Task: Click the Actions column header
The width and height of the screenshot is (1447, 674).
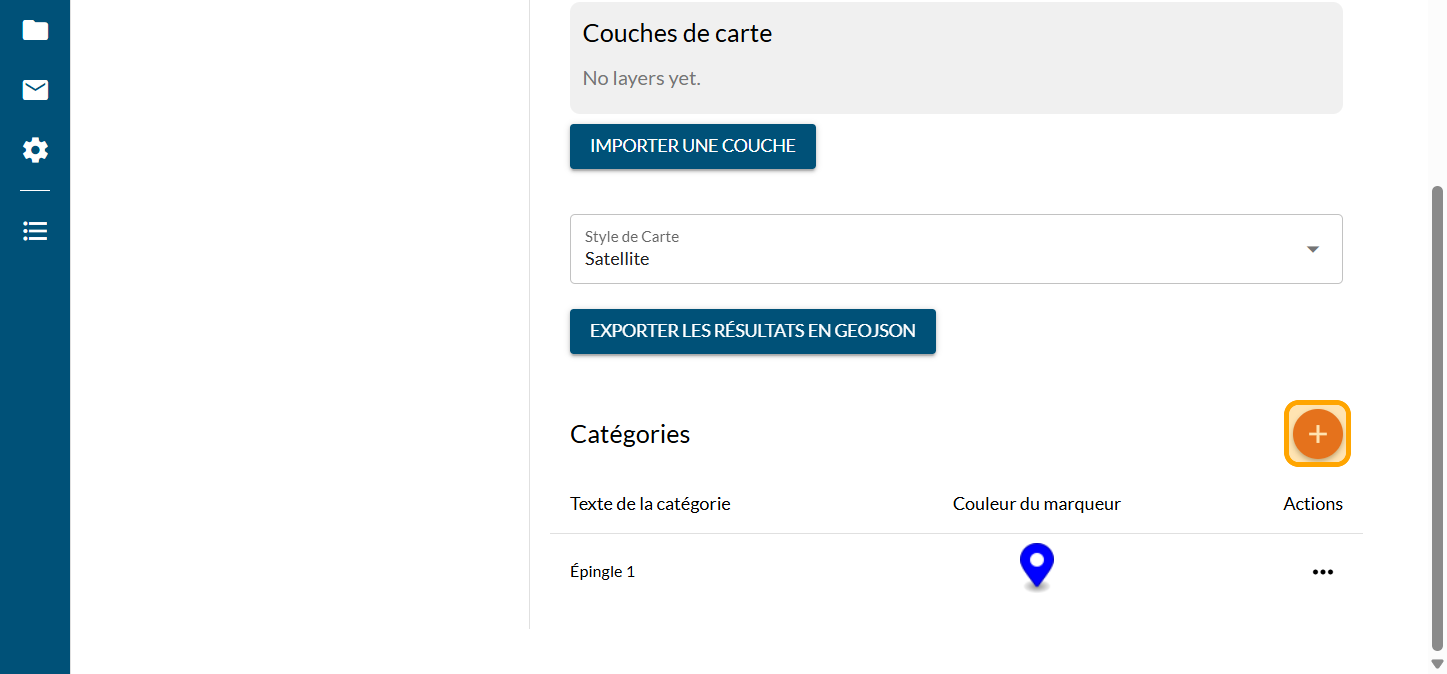Action: [x=1312, y=504]
